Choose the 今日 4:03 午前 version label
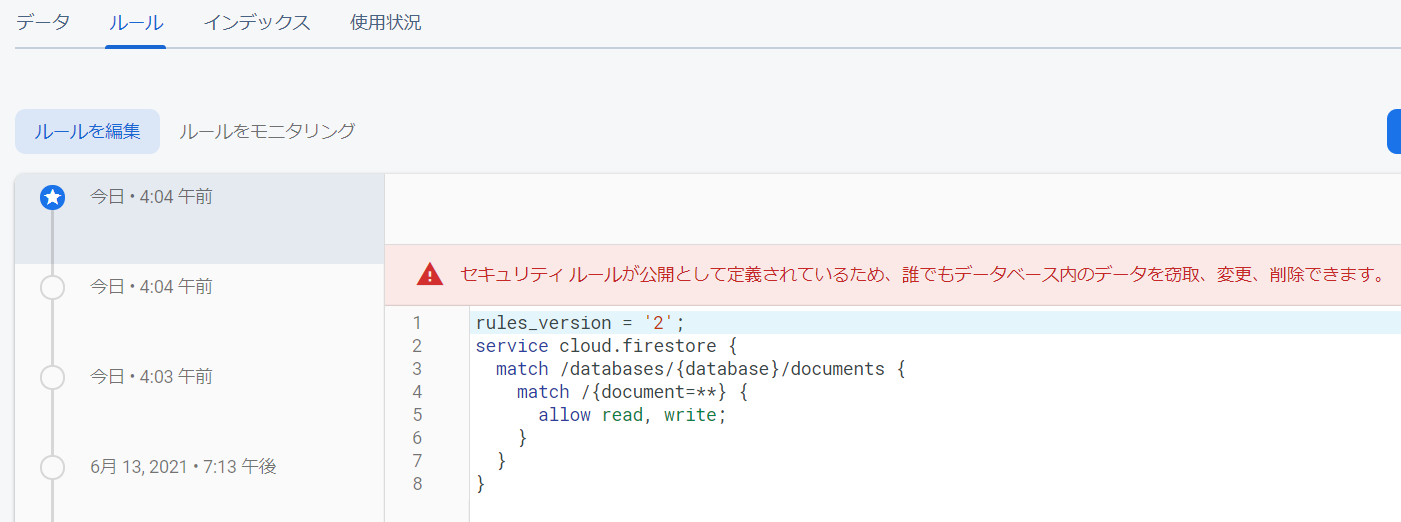Screen dimensions: 1401x522 [x=151, y=377]
